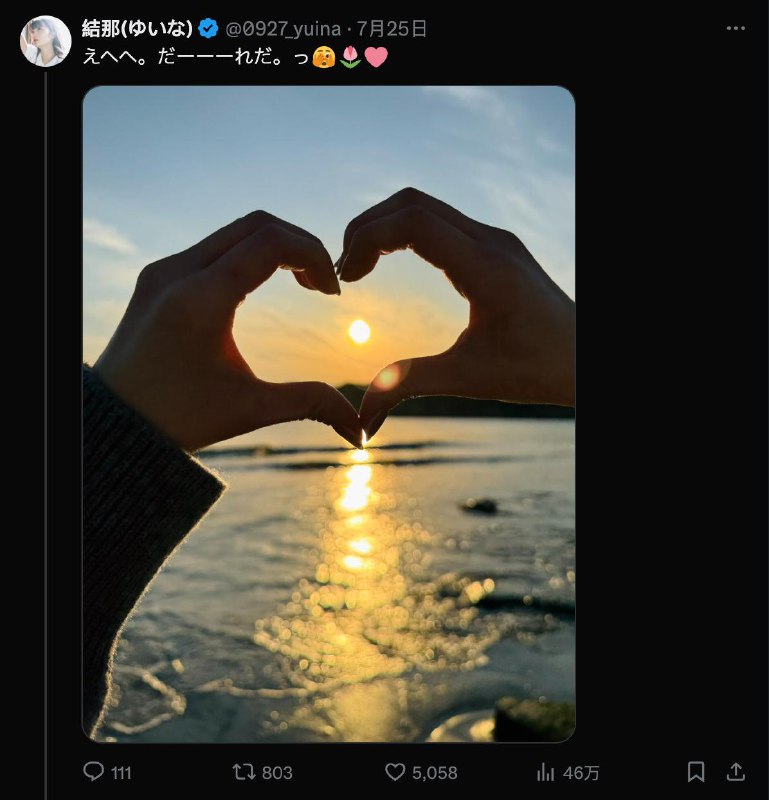Click display name 結那(ゆいな)
This screenshot has width=769, height=800.
pyautogui.click(x=137, y=28)
